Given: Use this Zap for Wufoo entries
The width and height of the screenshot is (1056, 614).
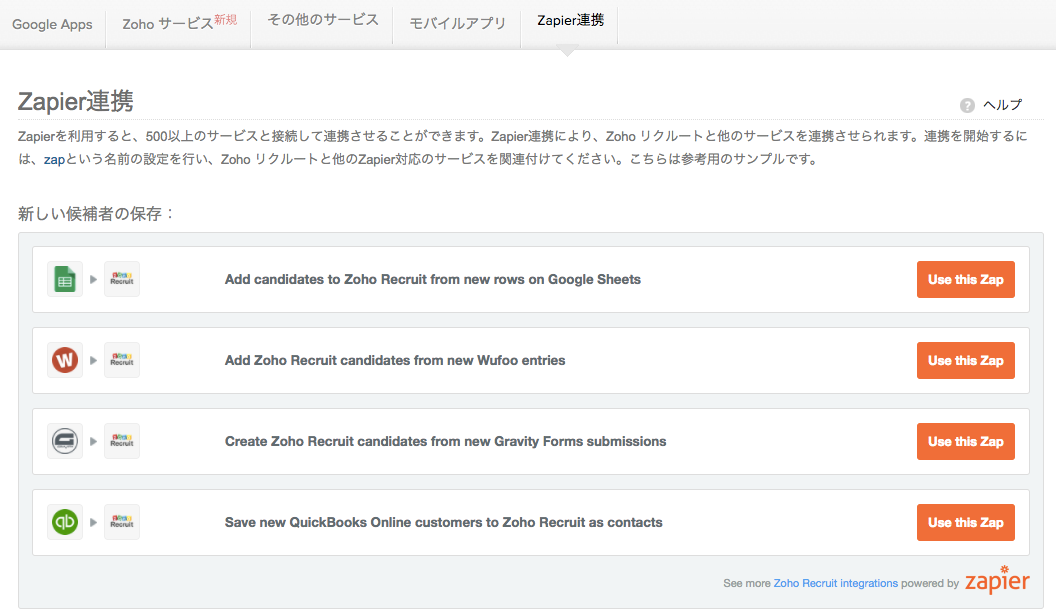Looking at the screenshot, I should [x=966, y=360].
